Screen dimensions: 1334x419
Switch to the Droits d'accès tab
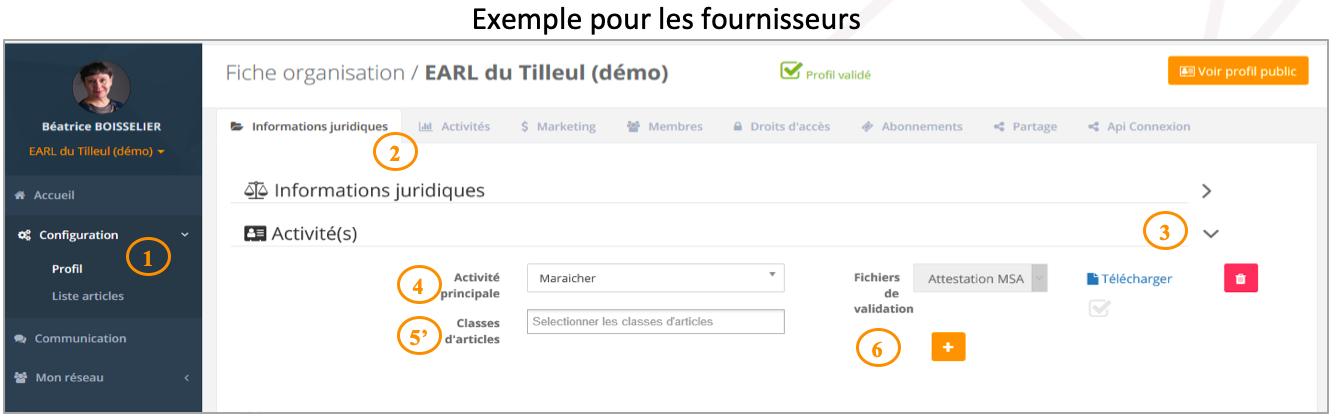[781, 127]
